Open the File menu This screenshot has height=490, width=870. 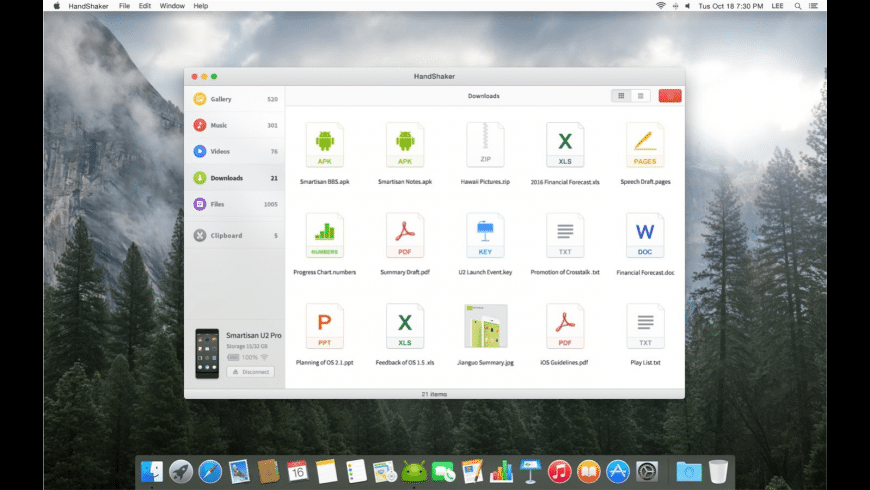click(x=124, y=6)
